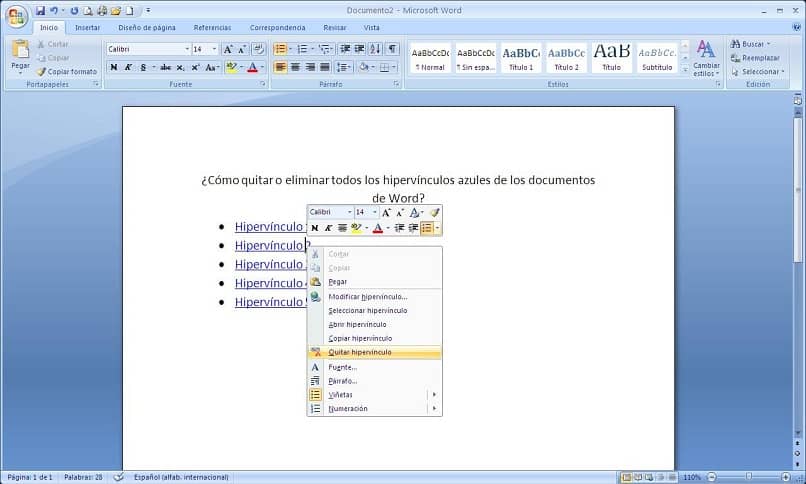Click the Redo icon in Quick Access Toolbar
The height and width of the screenshot is (484, 806).
[x=75, y=10]
